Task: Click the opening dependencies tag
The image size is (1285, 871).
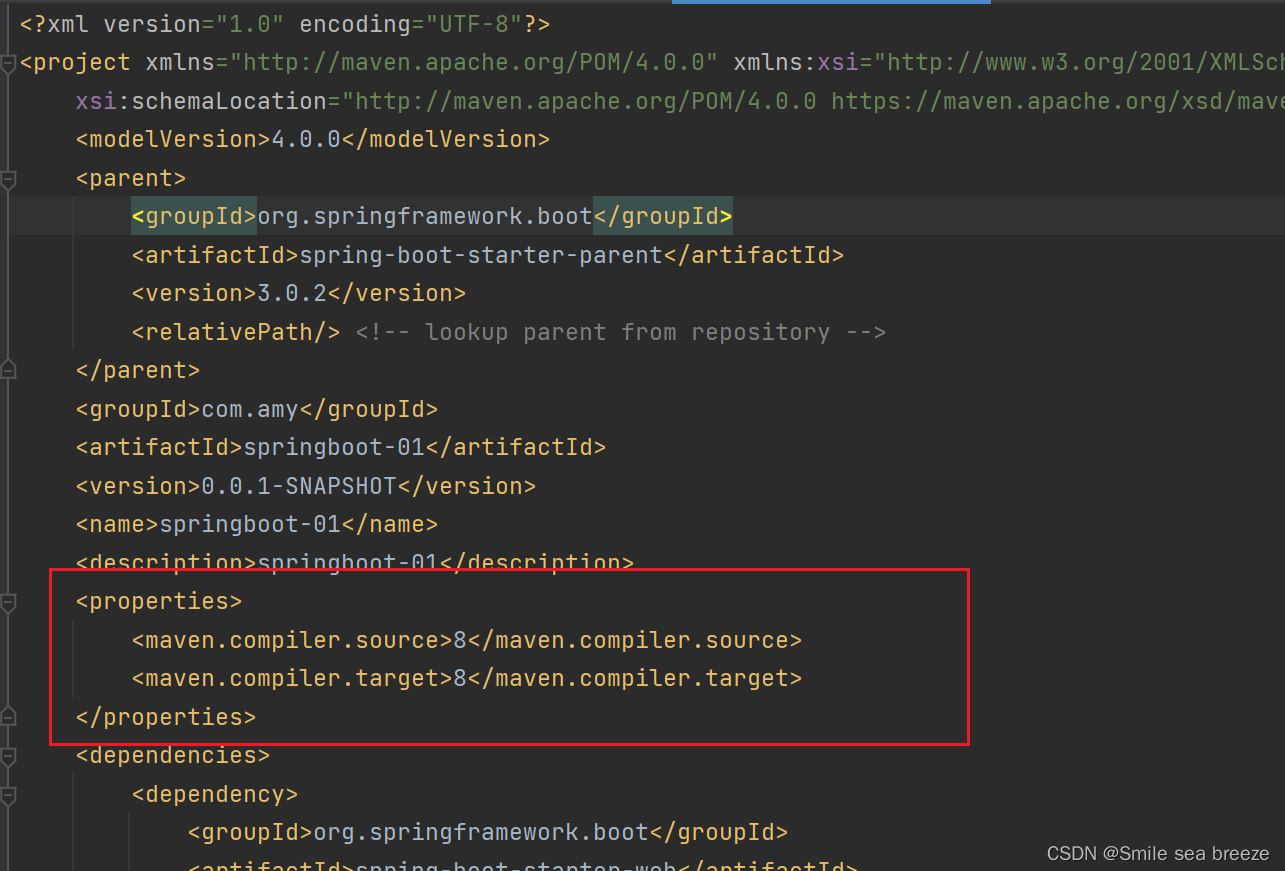Action: pyautogui.click(x=173, y=755)
